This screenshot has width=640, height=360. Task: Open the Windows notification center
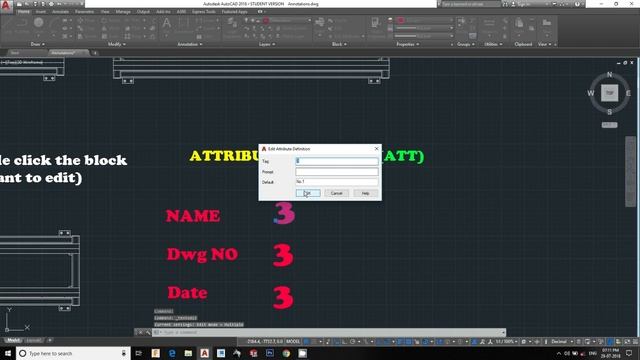click(x=629, y=353)
